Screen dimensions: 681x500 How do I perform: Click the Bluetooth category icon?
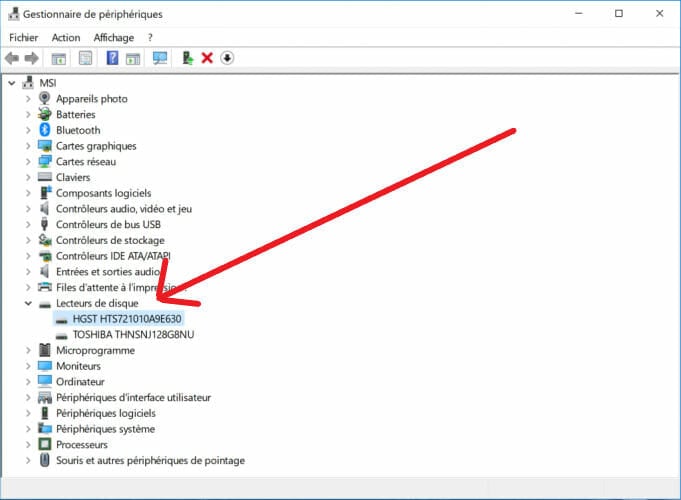pos(45,130)
